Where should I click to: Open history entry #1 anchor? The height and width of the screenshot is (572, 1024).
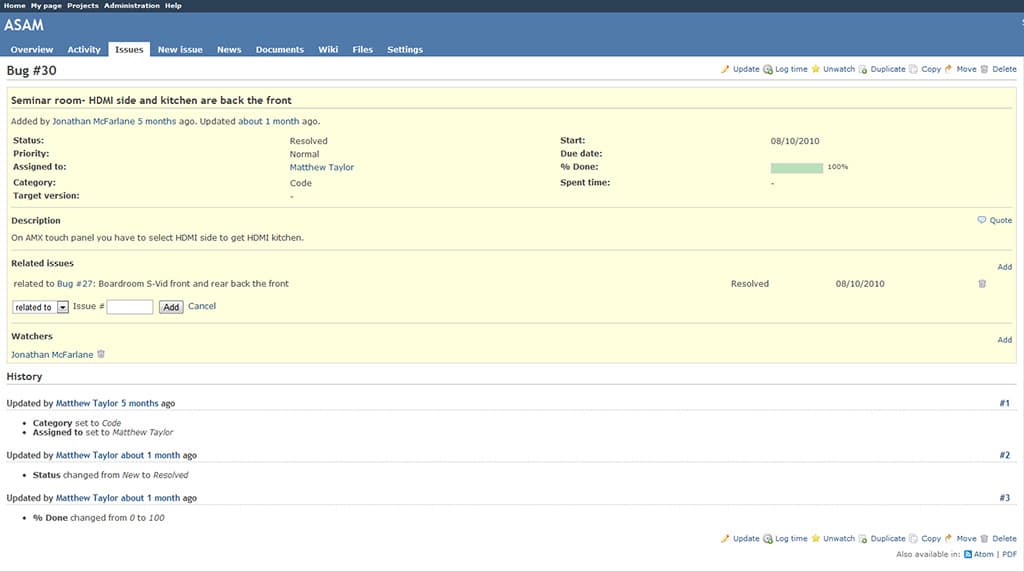(1004, 404)
